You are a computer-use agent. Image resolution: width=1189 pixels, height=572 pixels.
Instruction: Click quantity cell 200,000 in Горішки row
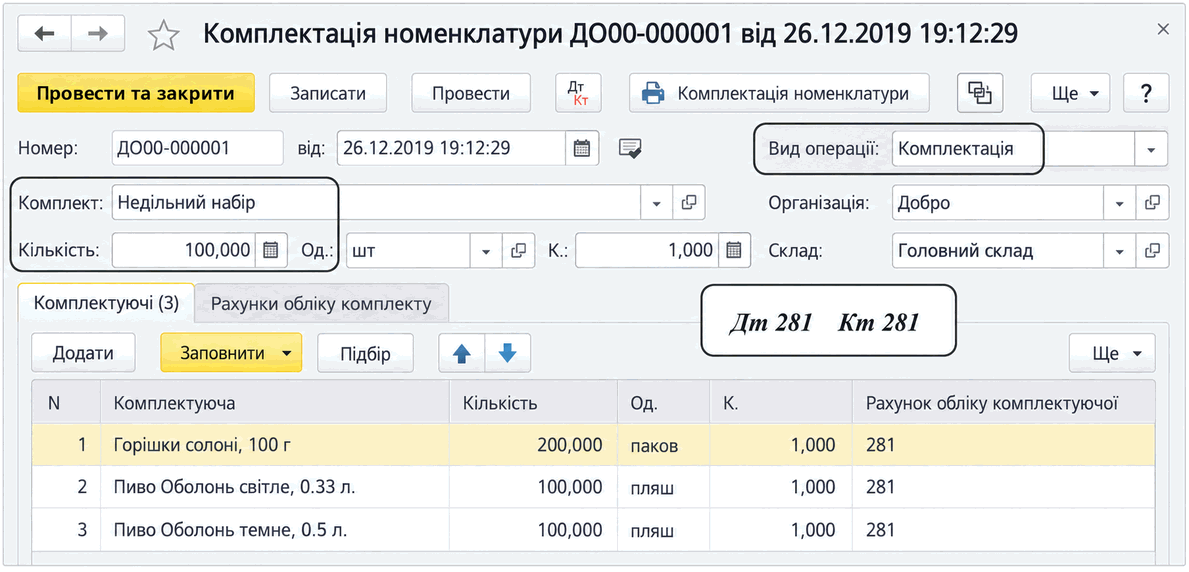pos(533,445)
